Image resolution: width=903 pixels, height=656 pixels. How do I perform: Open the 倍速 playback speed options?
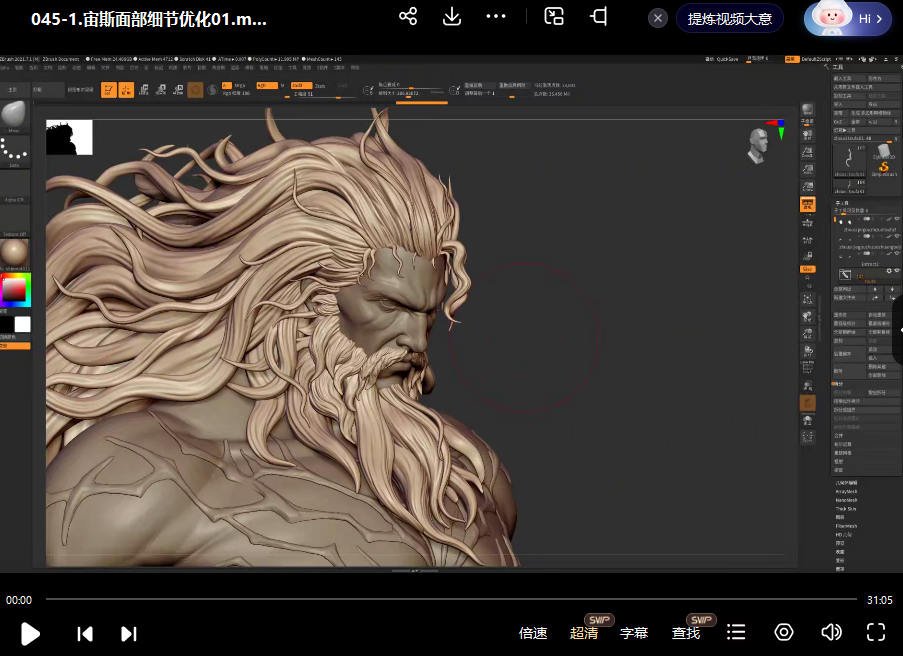click(x=533, y=633)
